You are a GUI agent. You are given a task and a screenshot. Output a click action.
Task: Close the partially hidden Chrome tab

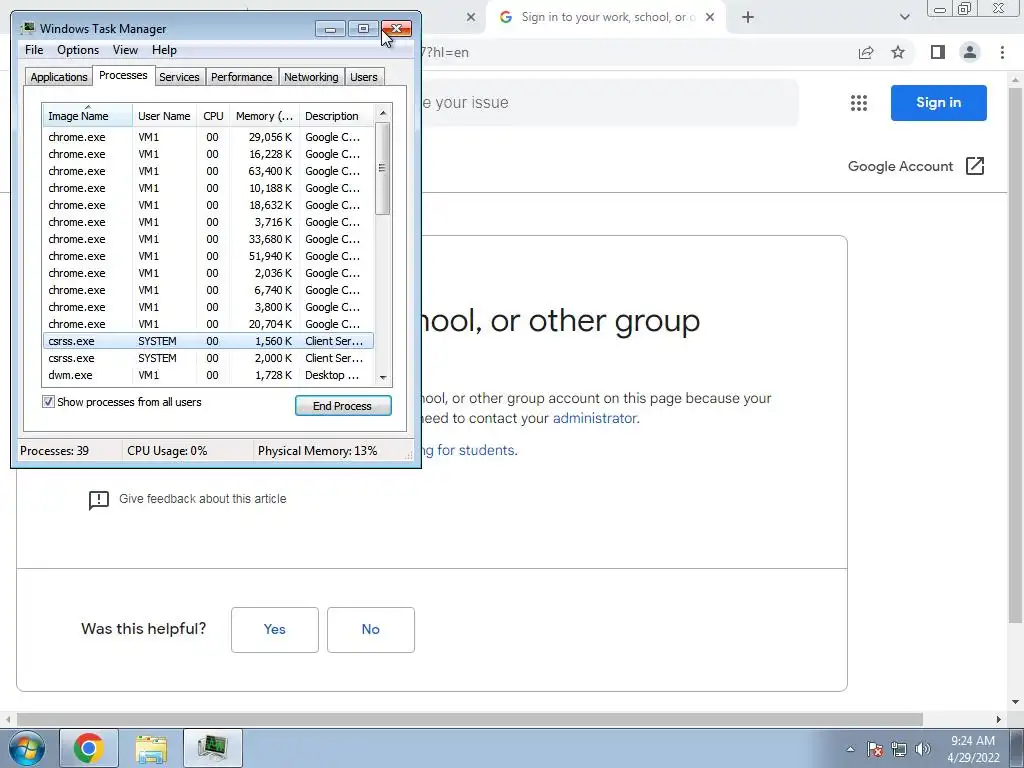point(471,18)
